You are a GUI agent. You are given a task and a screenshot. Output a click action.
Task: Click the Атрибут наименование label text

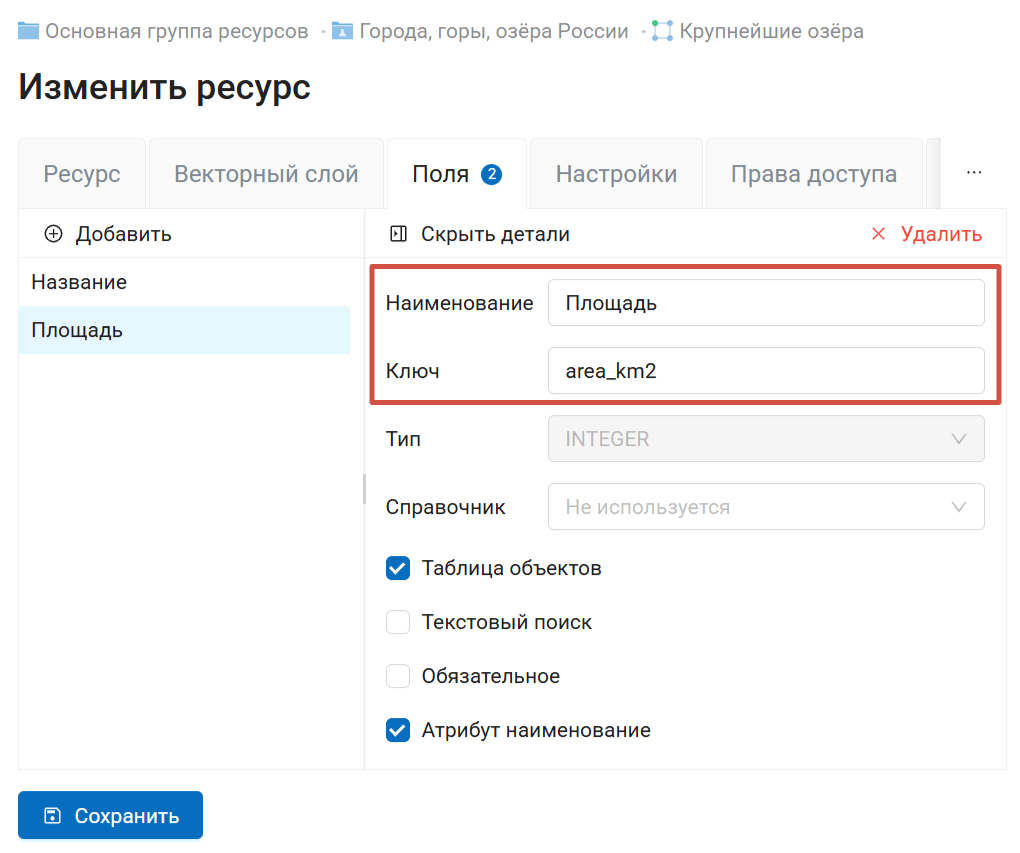536,730
